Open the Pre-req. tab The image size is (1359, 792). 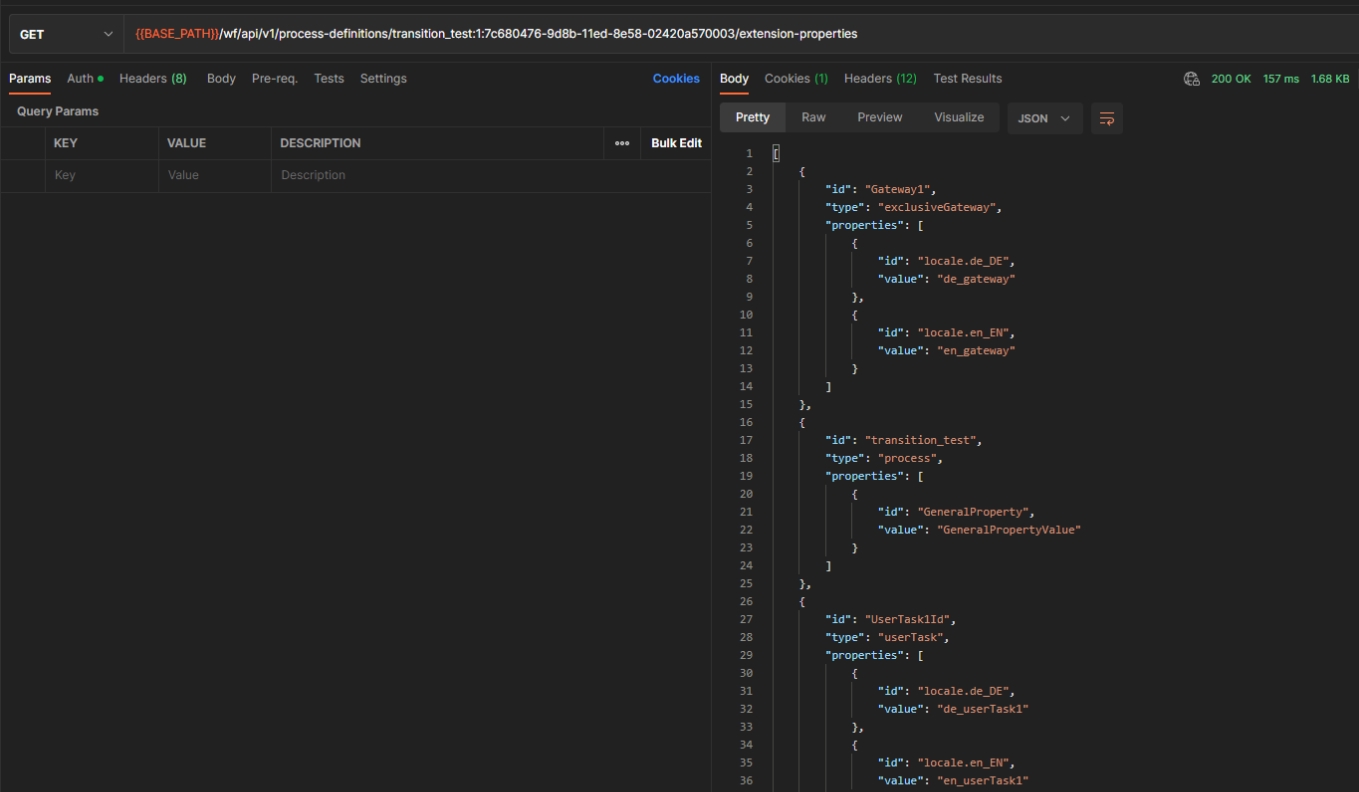pos(274,78)
